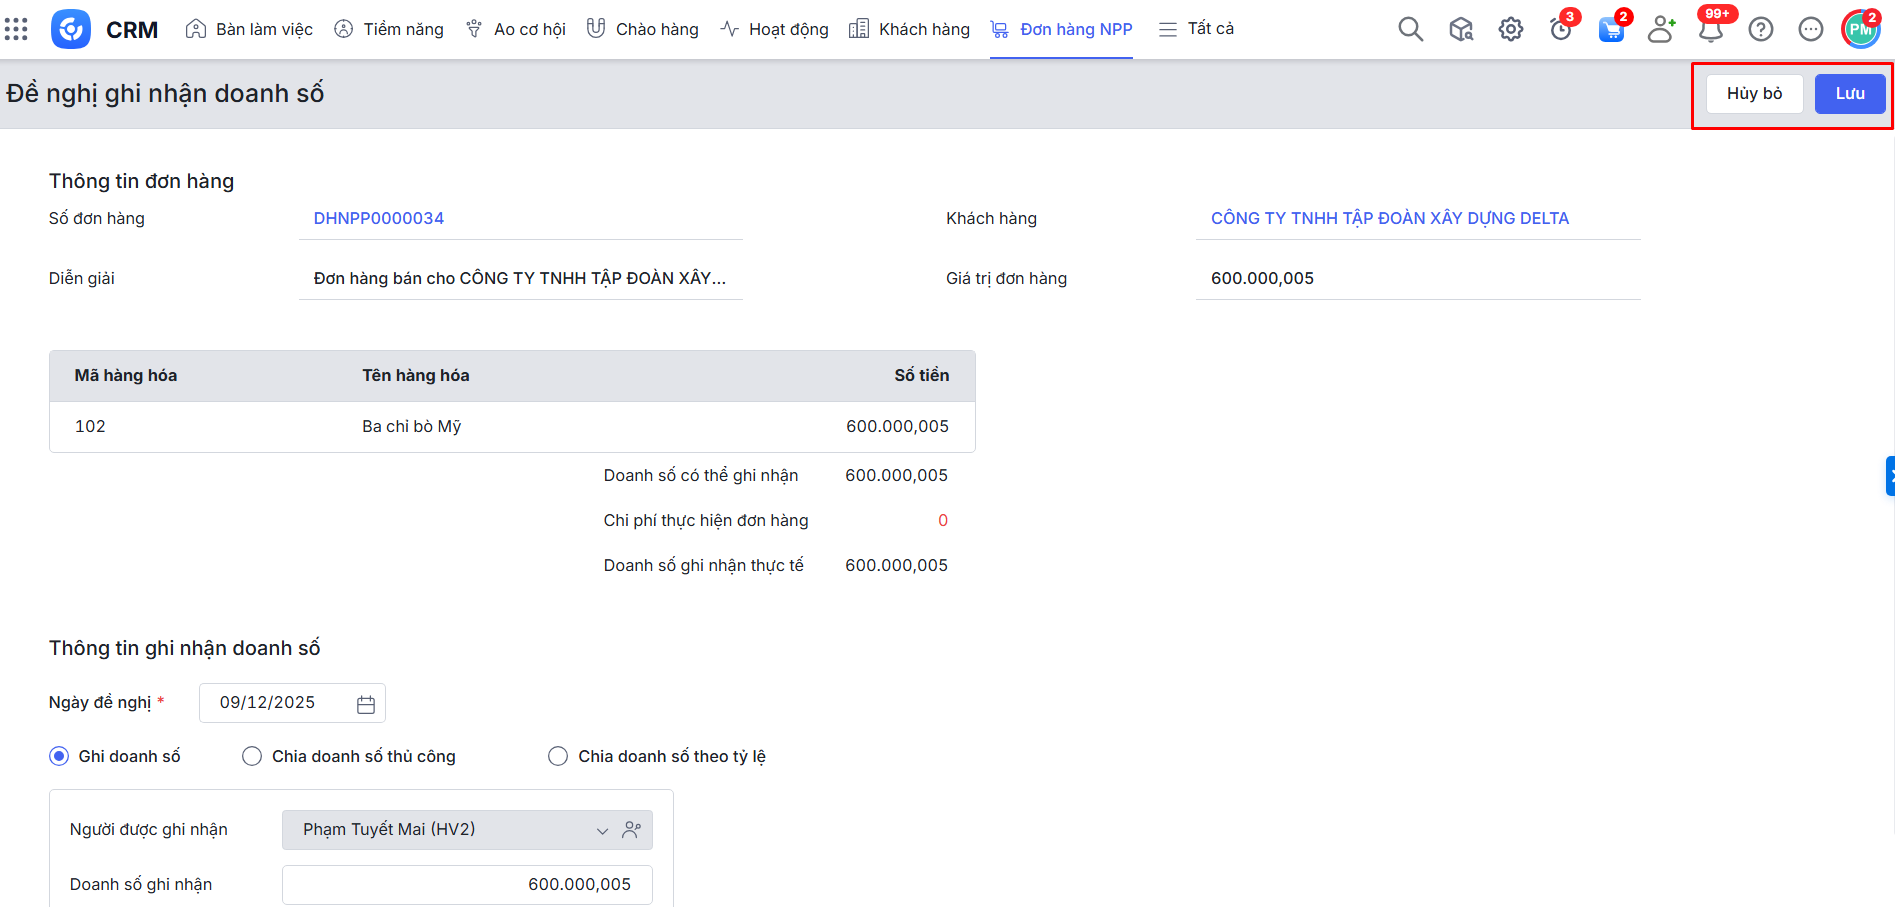1895x913 pixels.
Task: Switch to the Khách hàng tab
Action: pos(909,29)
